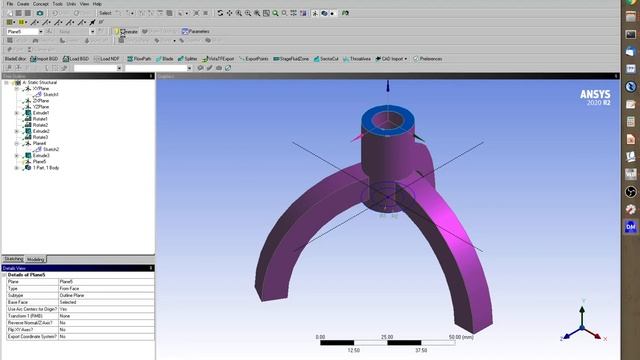The height and width of the screenshot is (360, 640).
Task: Collapse the Plane4 tree node
Action: coord(17,144)
